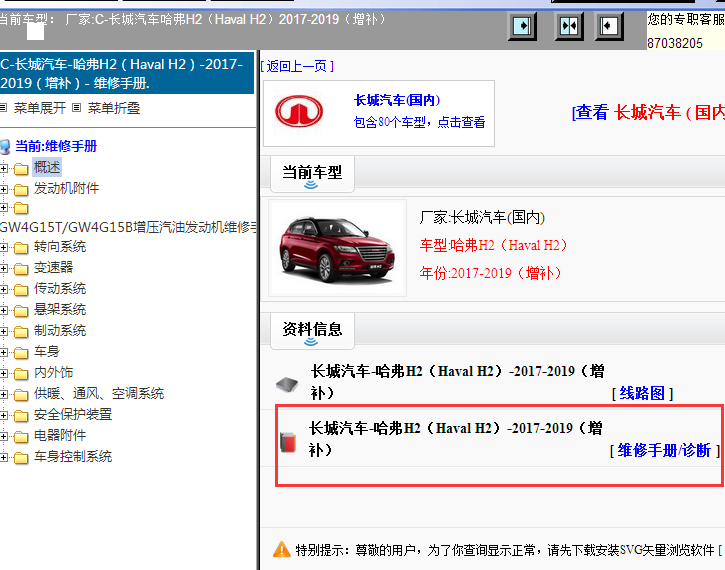725x570 pixels.
Task: Click 查看 长城汽车 link at right
Action: coord(648,112)
